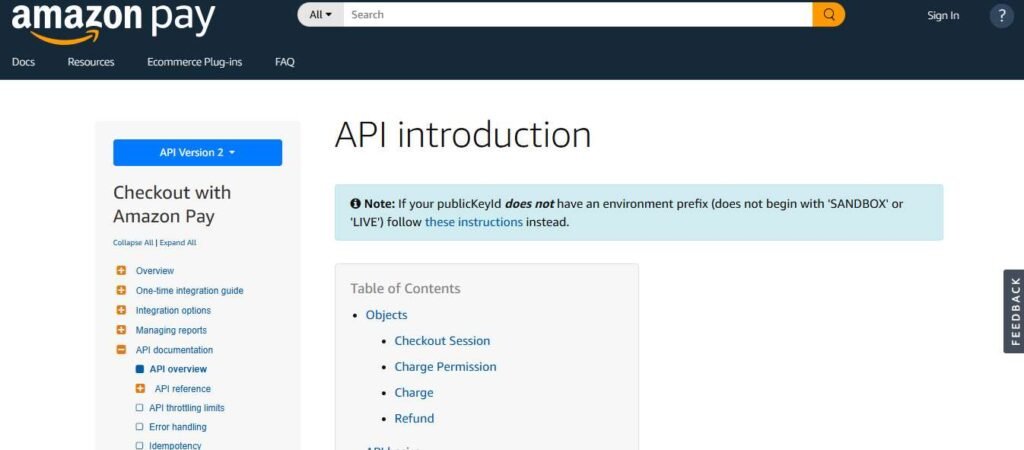Open Managing reports tree item

click(x=171, y=330)
